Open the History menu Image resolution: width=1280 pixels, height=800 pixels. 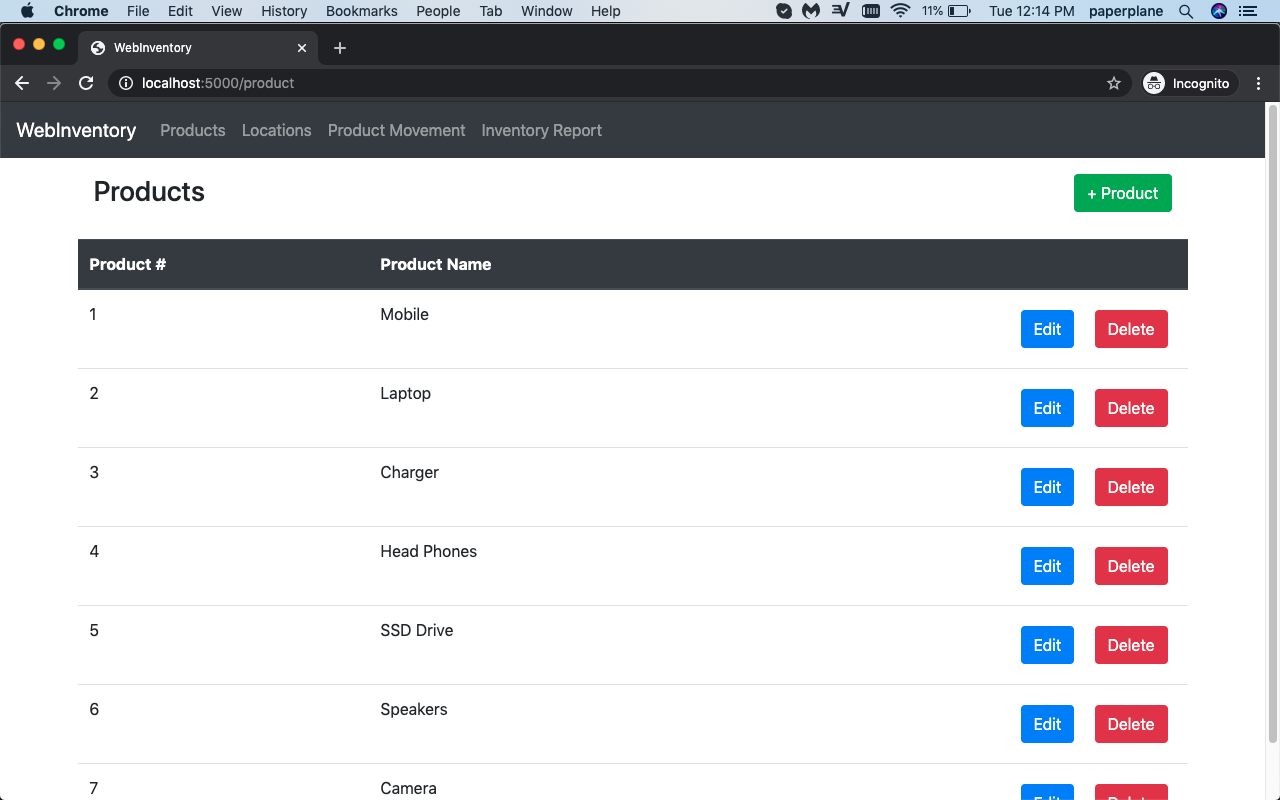pos(284,11)
